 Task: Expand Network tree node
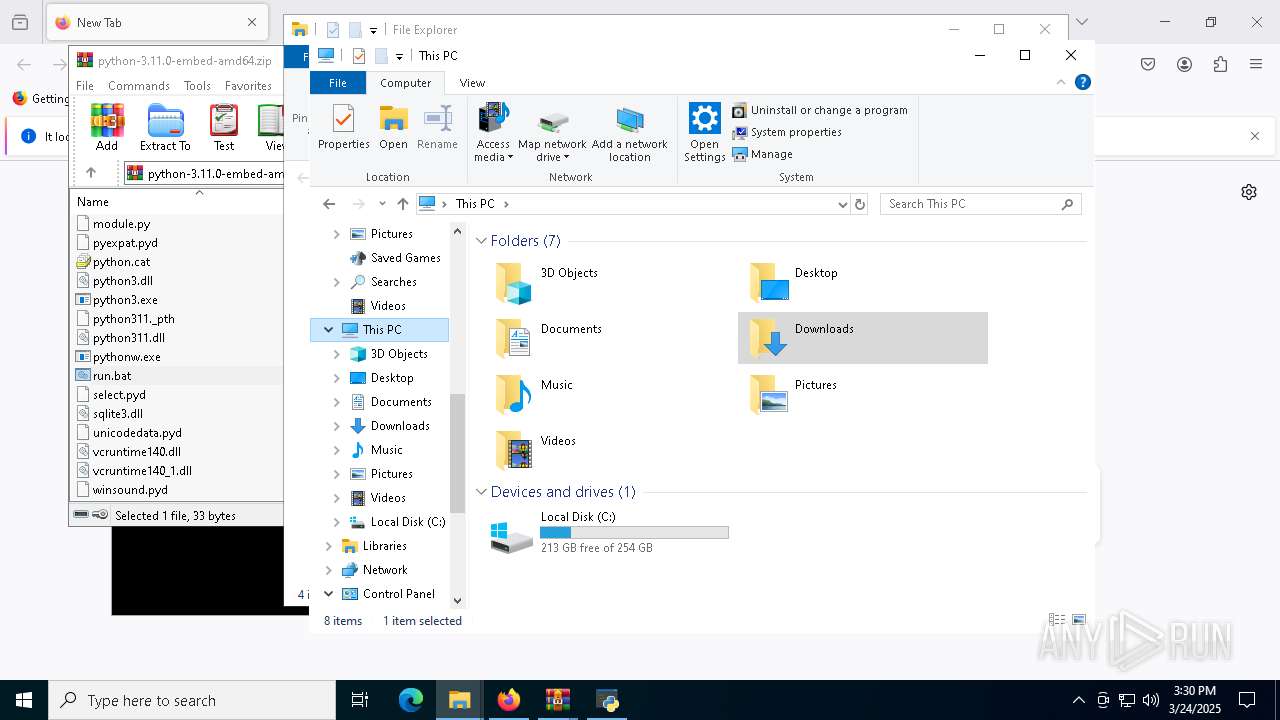tap(328, 570)
